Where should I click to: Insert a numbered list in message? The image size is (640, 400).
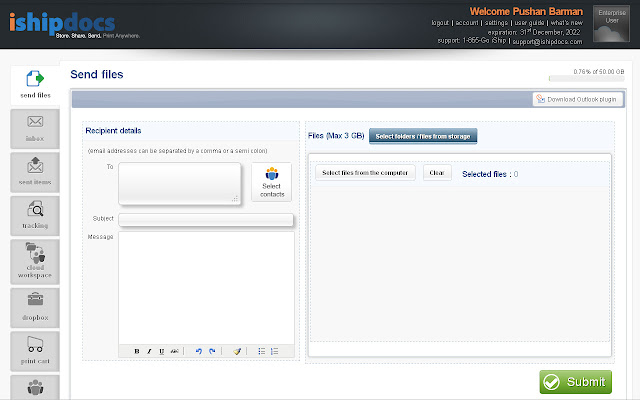pos(274,351)
